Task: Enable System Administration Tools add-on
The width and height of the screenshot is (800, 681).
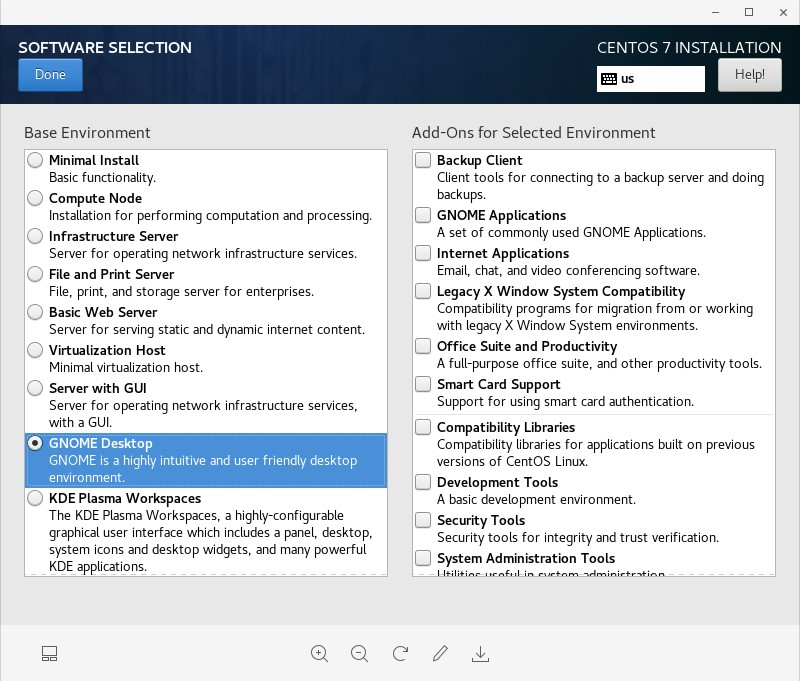Action: [x=423, y=558]
